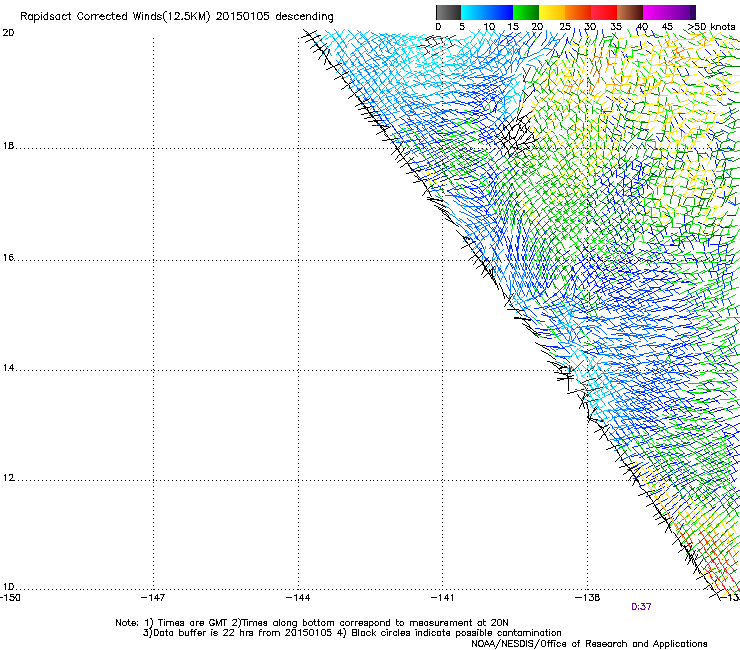The width and height of the screenshot is (740, 650).
Task: Click the latitude label '14'
Action: 8,368
